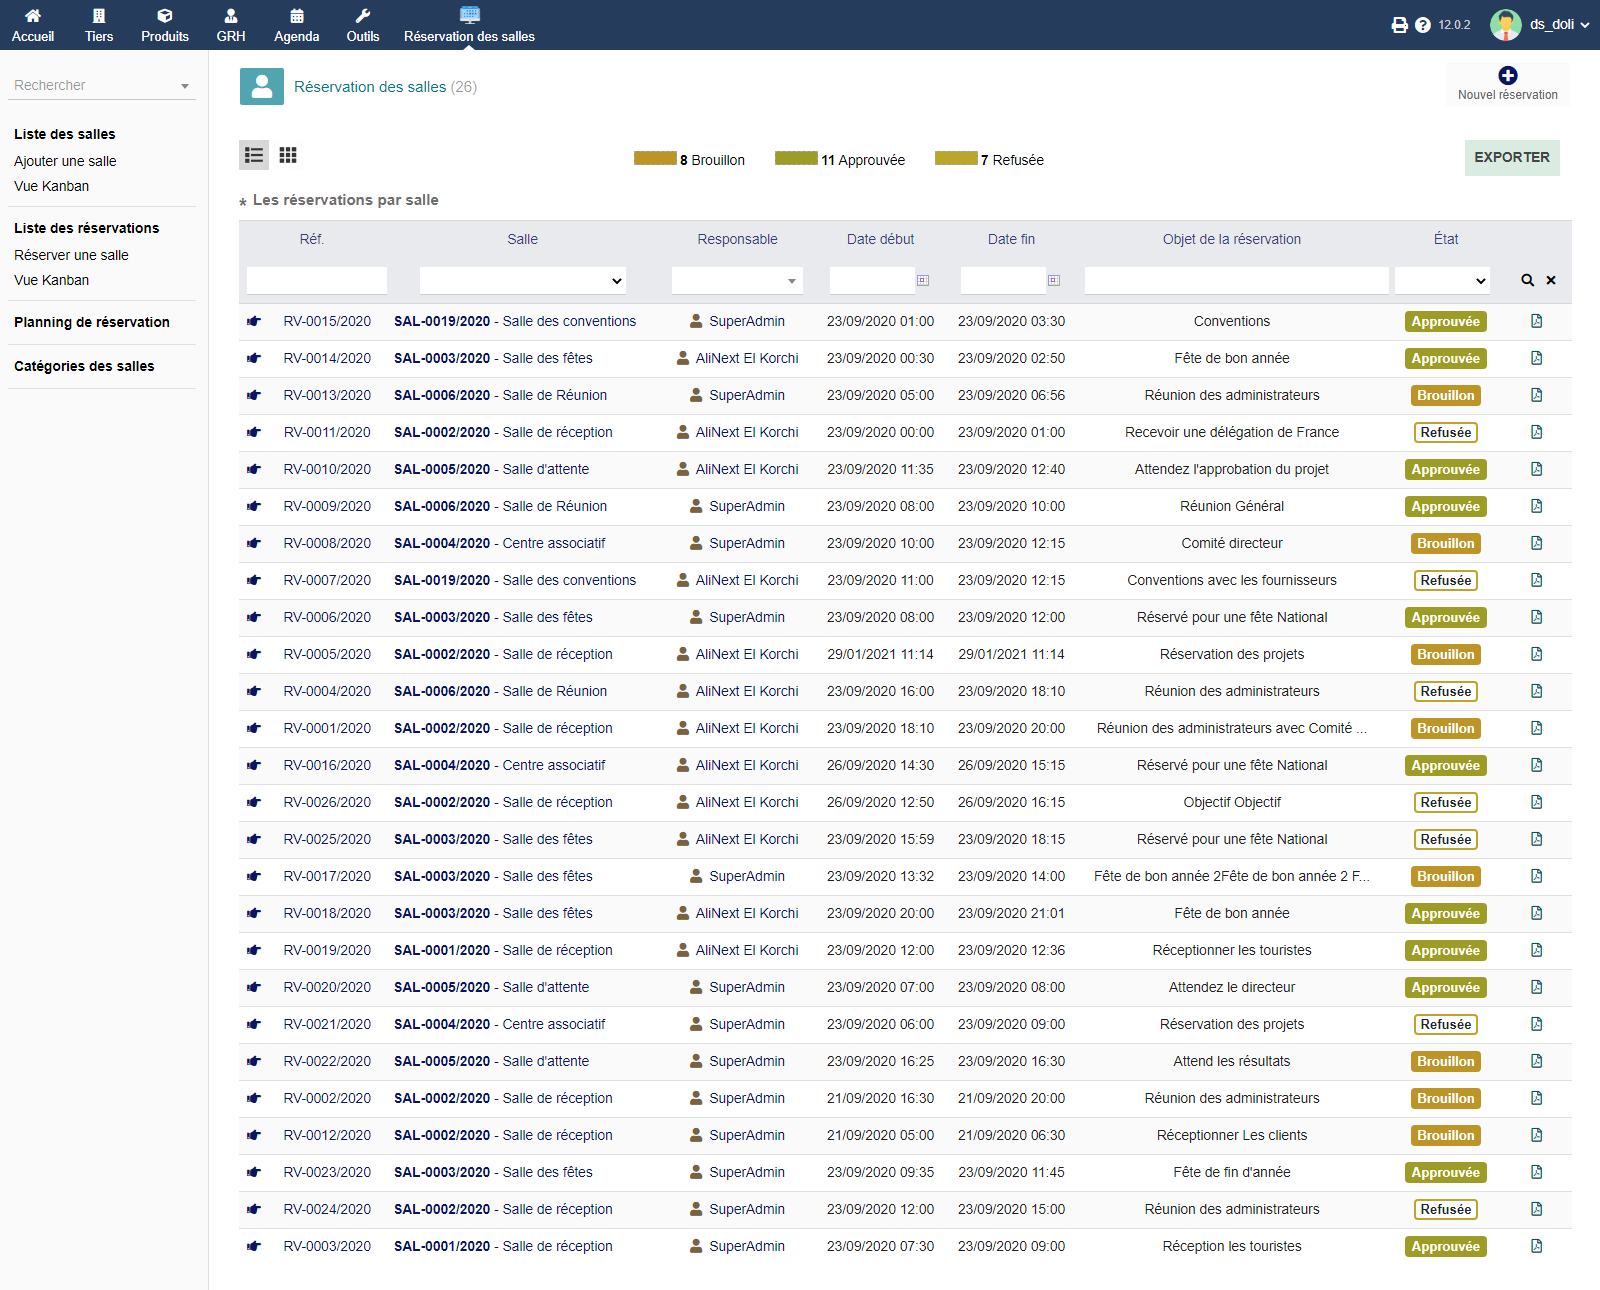Click pointing-hand icon of RV-0007/2020 row

tap(254, 580)
